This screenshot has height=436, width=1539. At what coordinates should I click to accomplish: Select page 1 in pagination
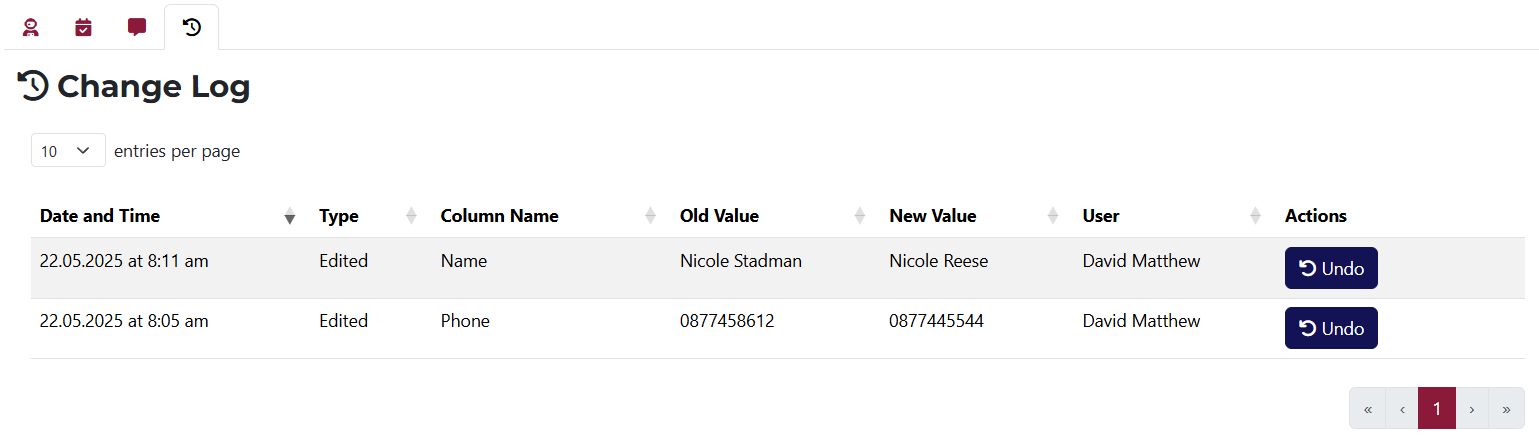coord(1437,408)
